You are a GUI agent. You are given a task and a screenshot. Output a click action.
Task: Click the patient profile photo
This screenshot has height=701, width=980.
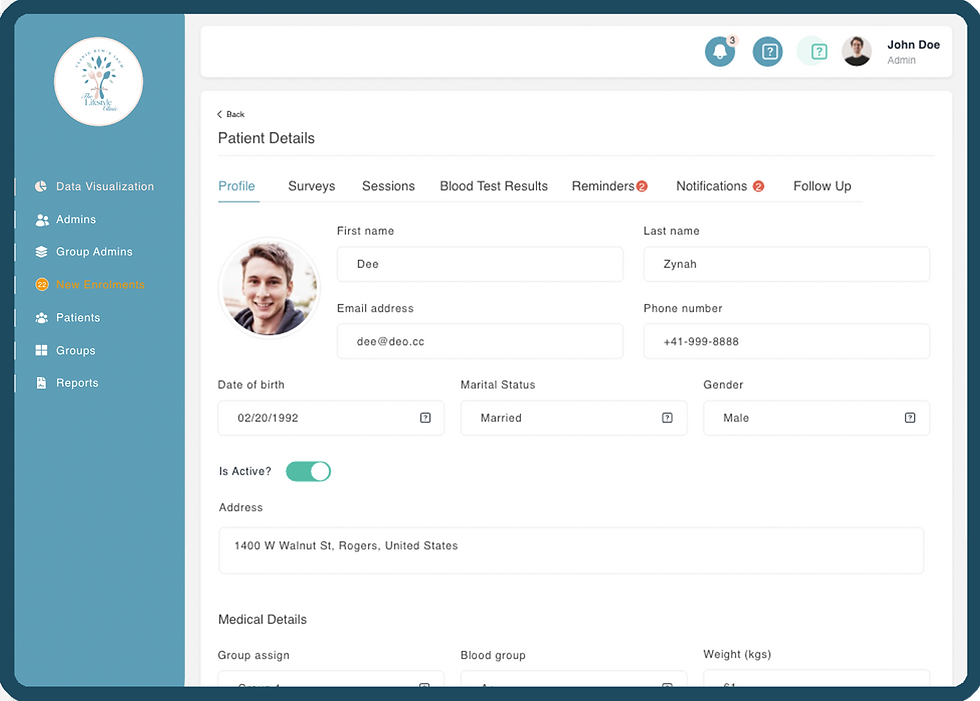269,288
